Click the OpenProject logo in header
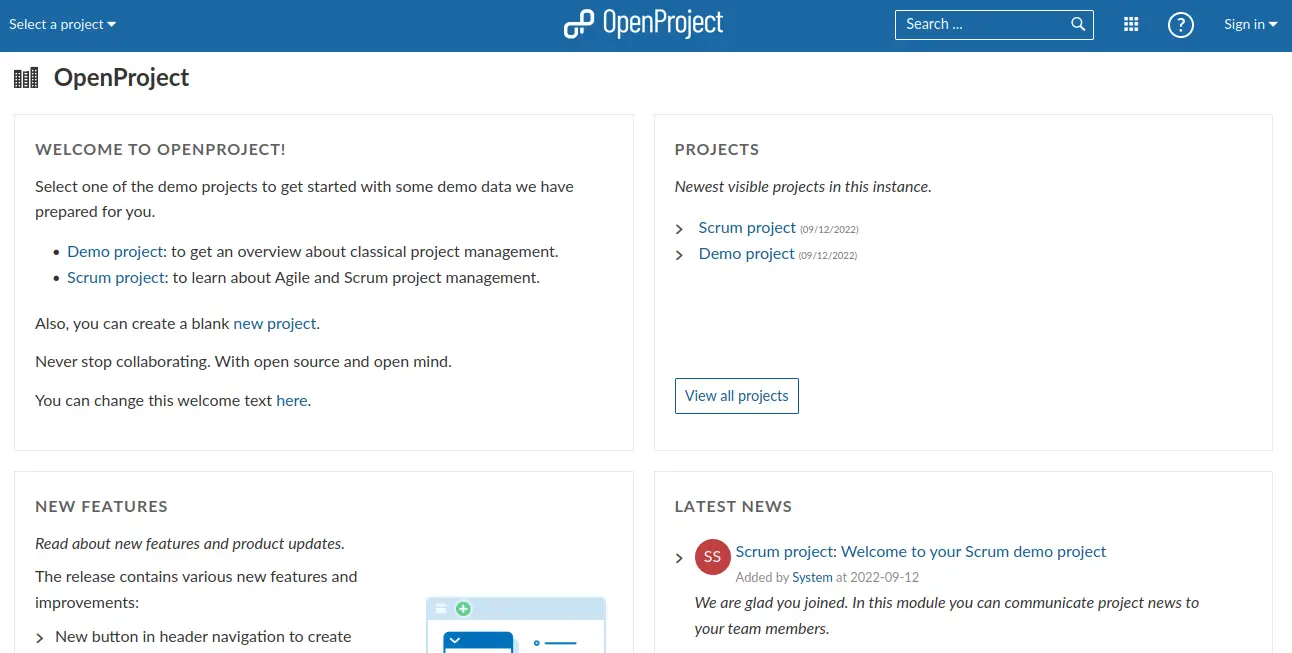 pyautogui.click(x=643, y=23)
